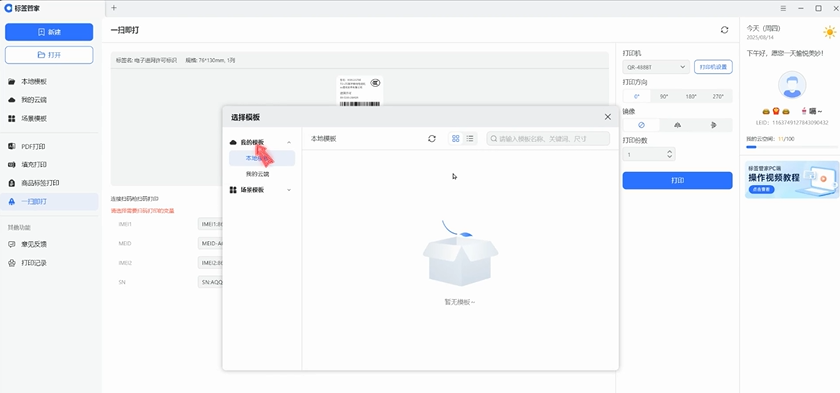This screenshot has width=840, height=393.
Task: Click the 暂无模板 empty box illustration
Action: tap(460, 254)
